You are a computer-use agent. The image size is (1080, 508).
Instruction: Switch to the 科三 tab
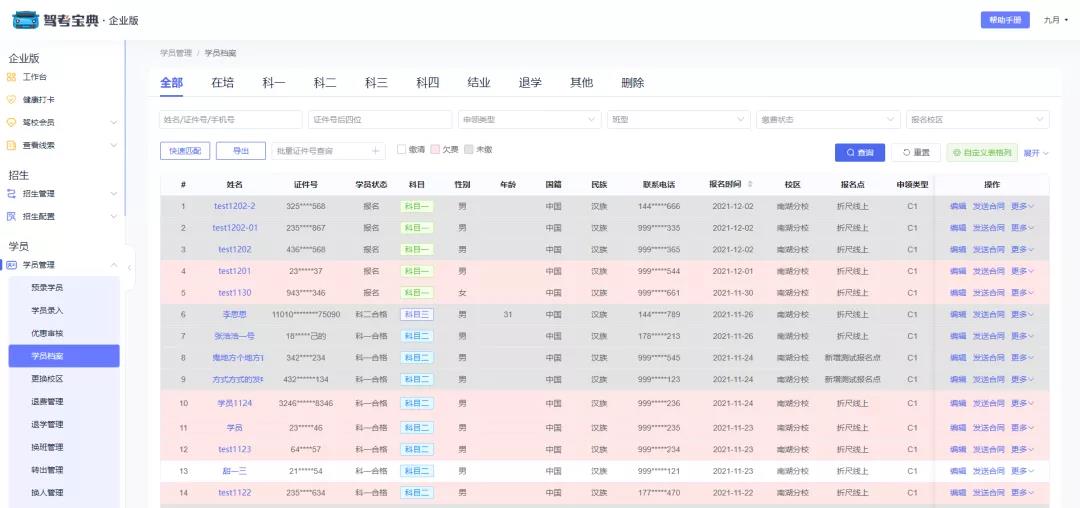click(x=376, y=83)
